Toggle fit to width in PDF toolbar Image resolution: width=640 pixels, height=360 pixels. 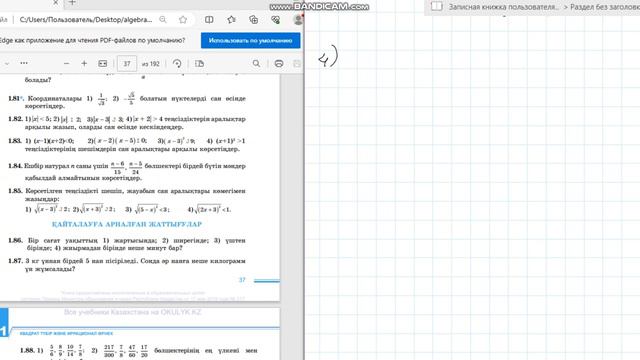pyautogui.click(x=102, y=64)
